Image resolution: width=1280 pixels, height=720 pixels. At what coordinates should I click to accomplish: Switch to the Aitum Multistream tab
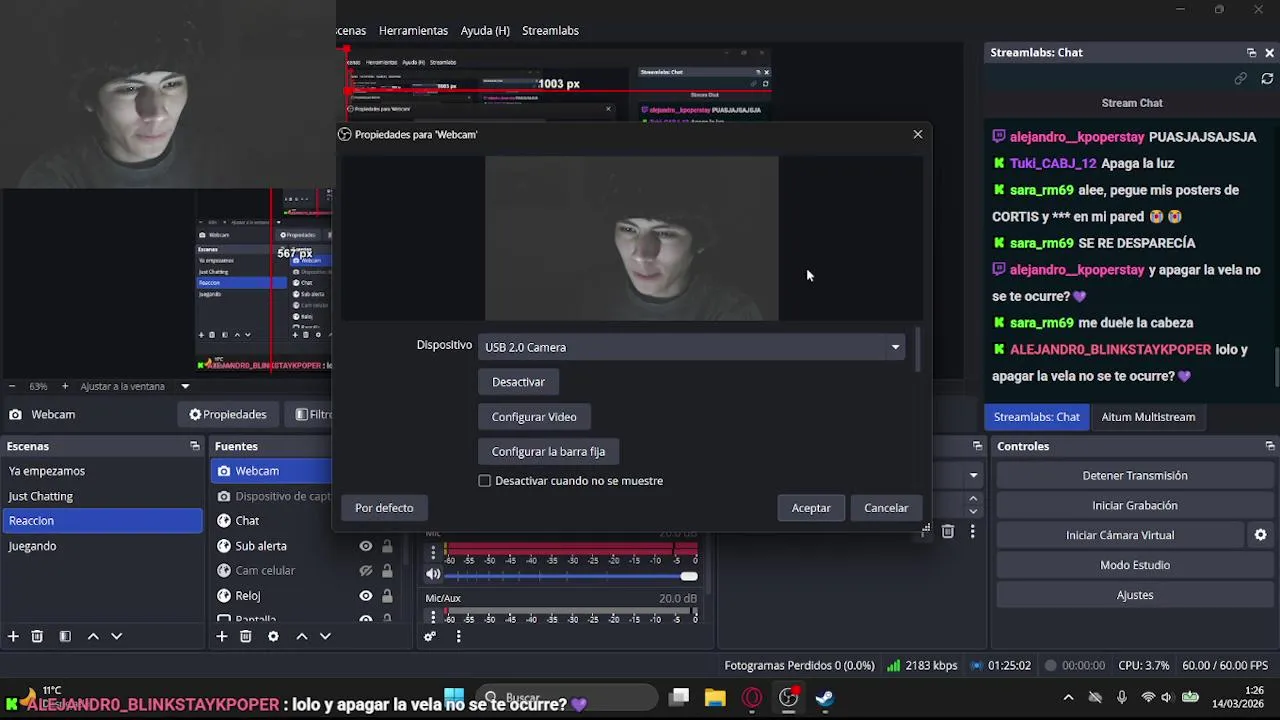1148,417
